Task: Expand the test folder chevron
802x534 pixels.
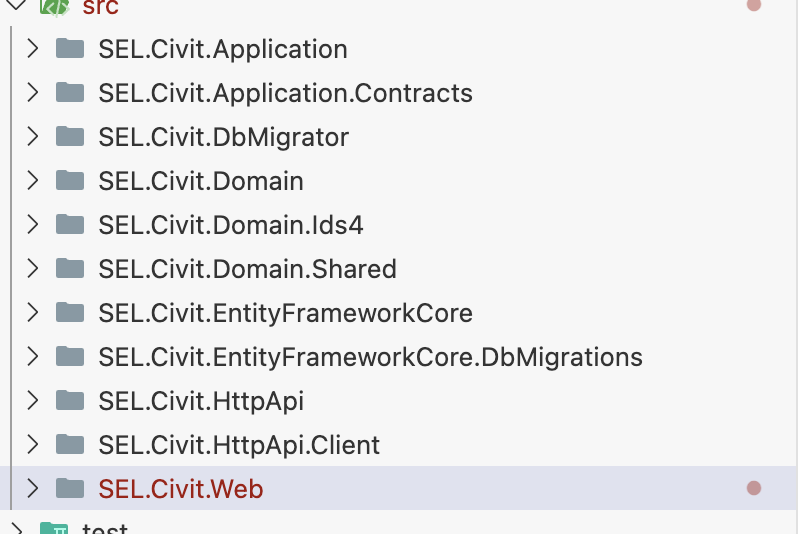Action: point(15,528)
